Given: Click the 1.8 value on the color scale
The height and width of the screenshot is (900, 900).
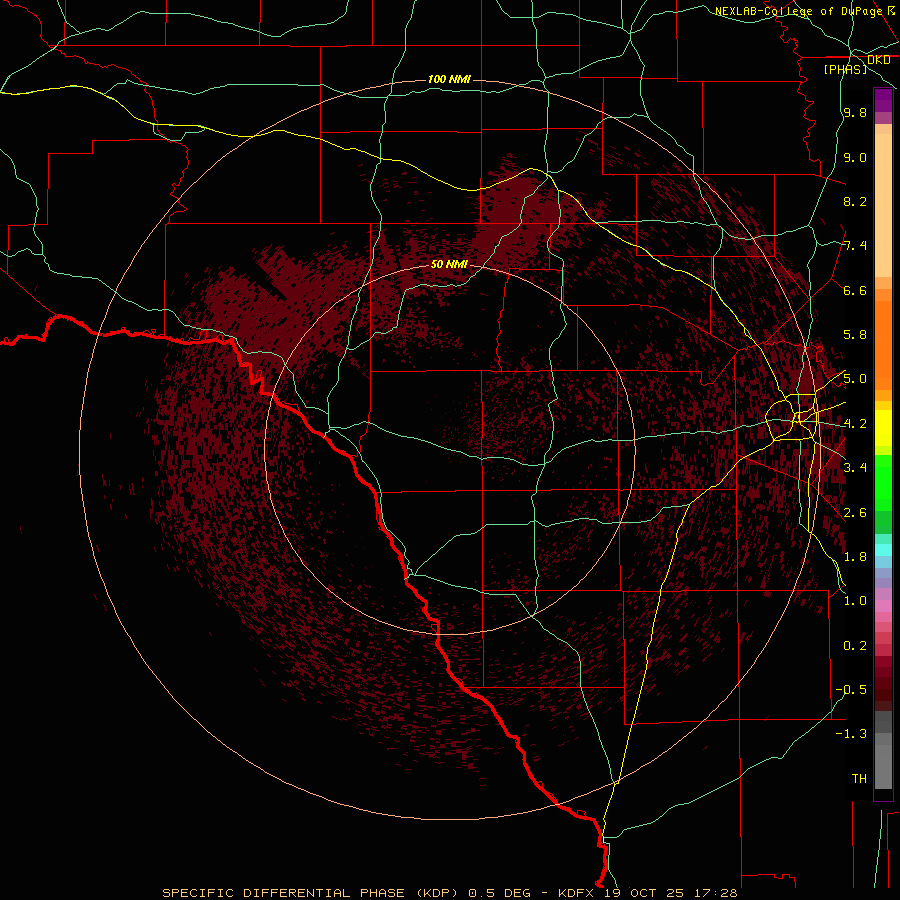Looking at the screenshot, I should click(x=855, y=557).
